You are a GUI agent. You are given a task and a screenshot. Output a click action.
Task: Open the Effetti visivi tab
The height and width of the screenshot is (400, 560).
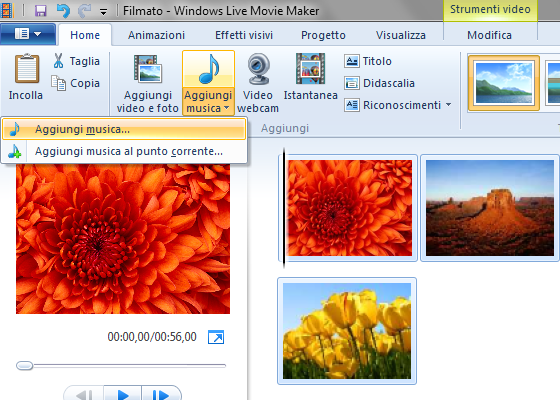244,35
